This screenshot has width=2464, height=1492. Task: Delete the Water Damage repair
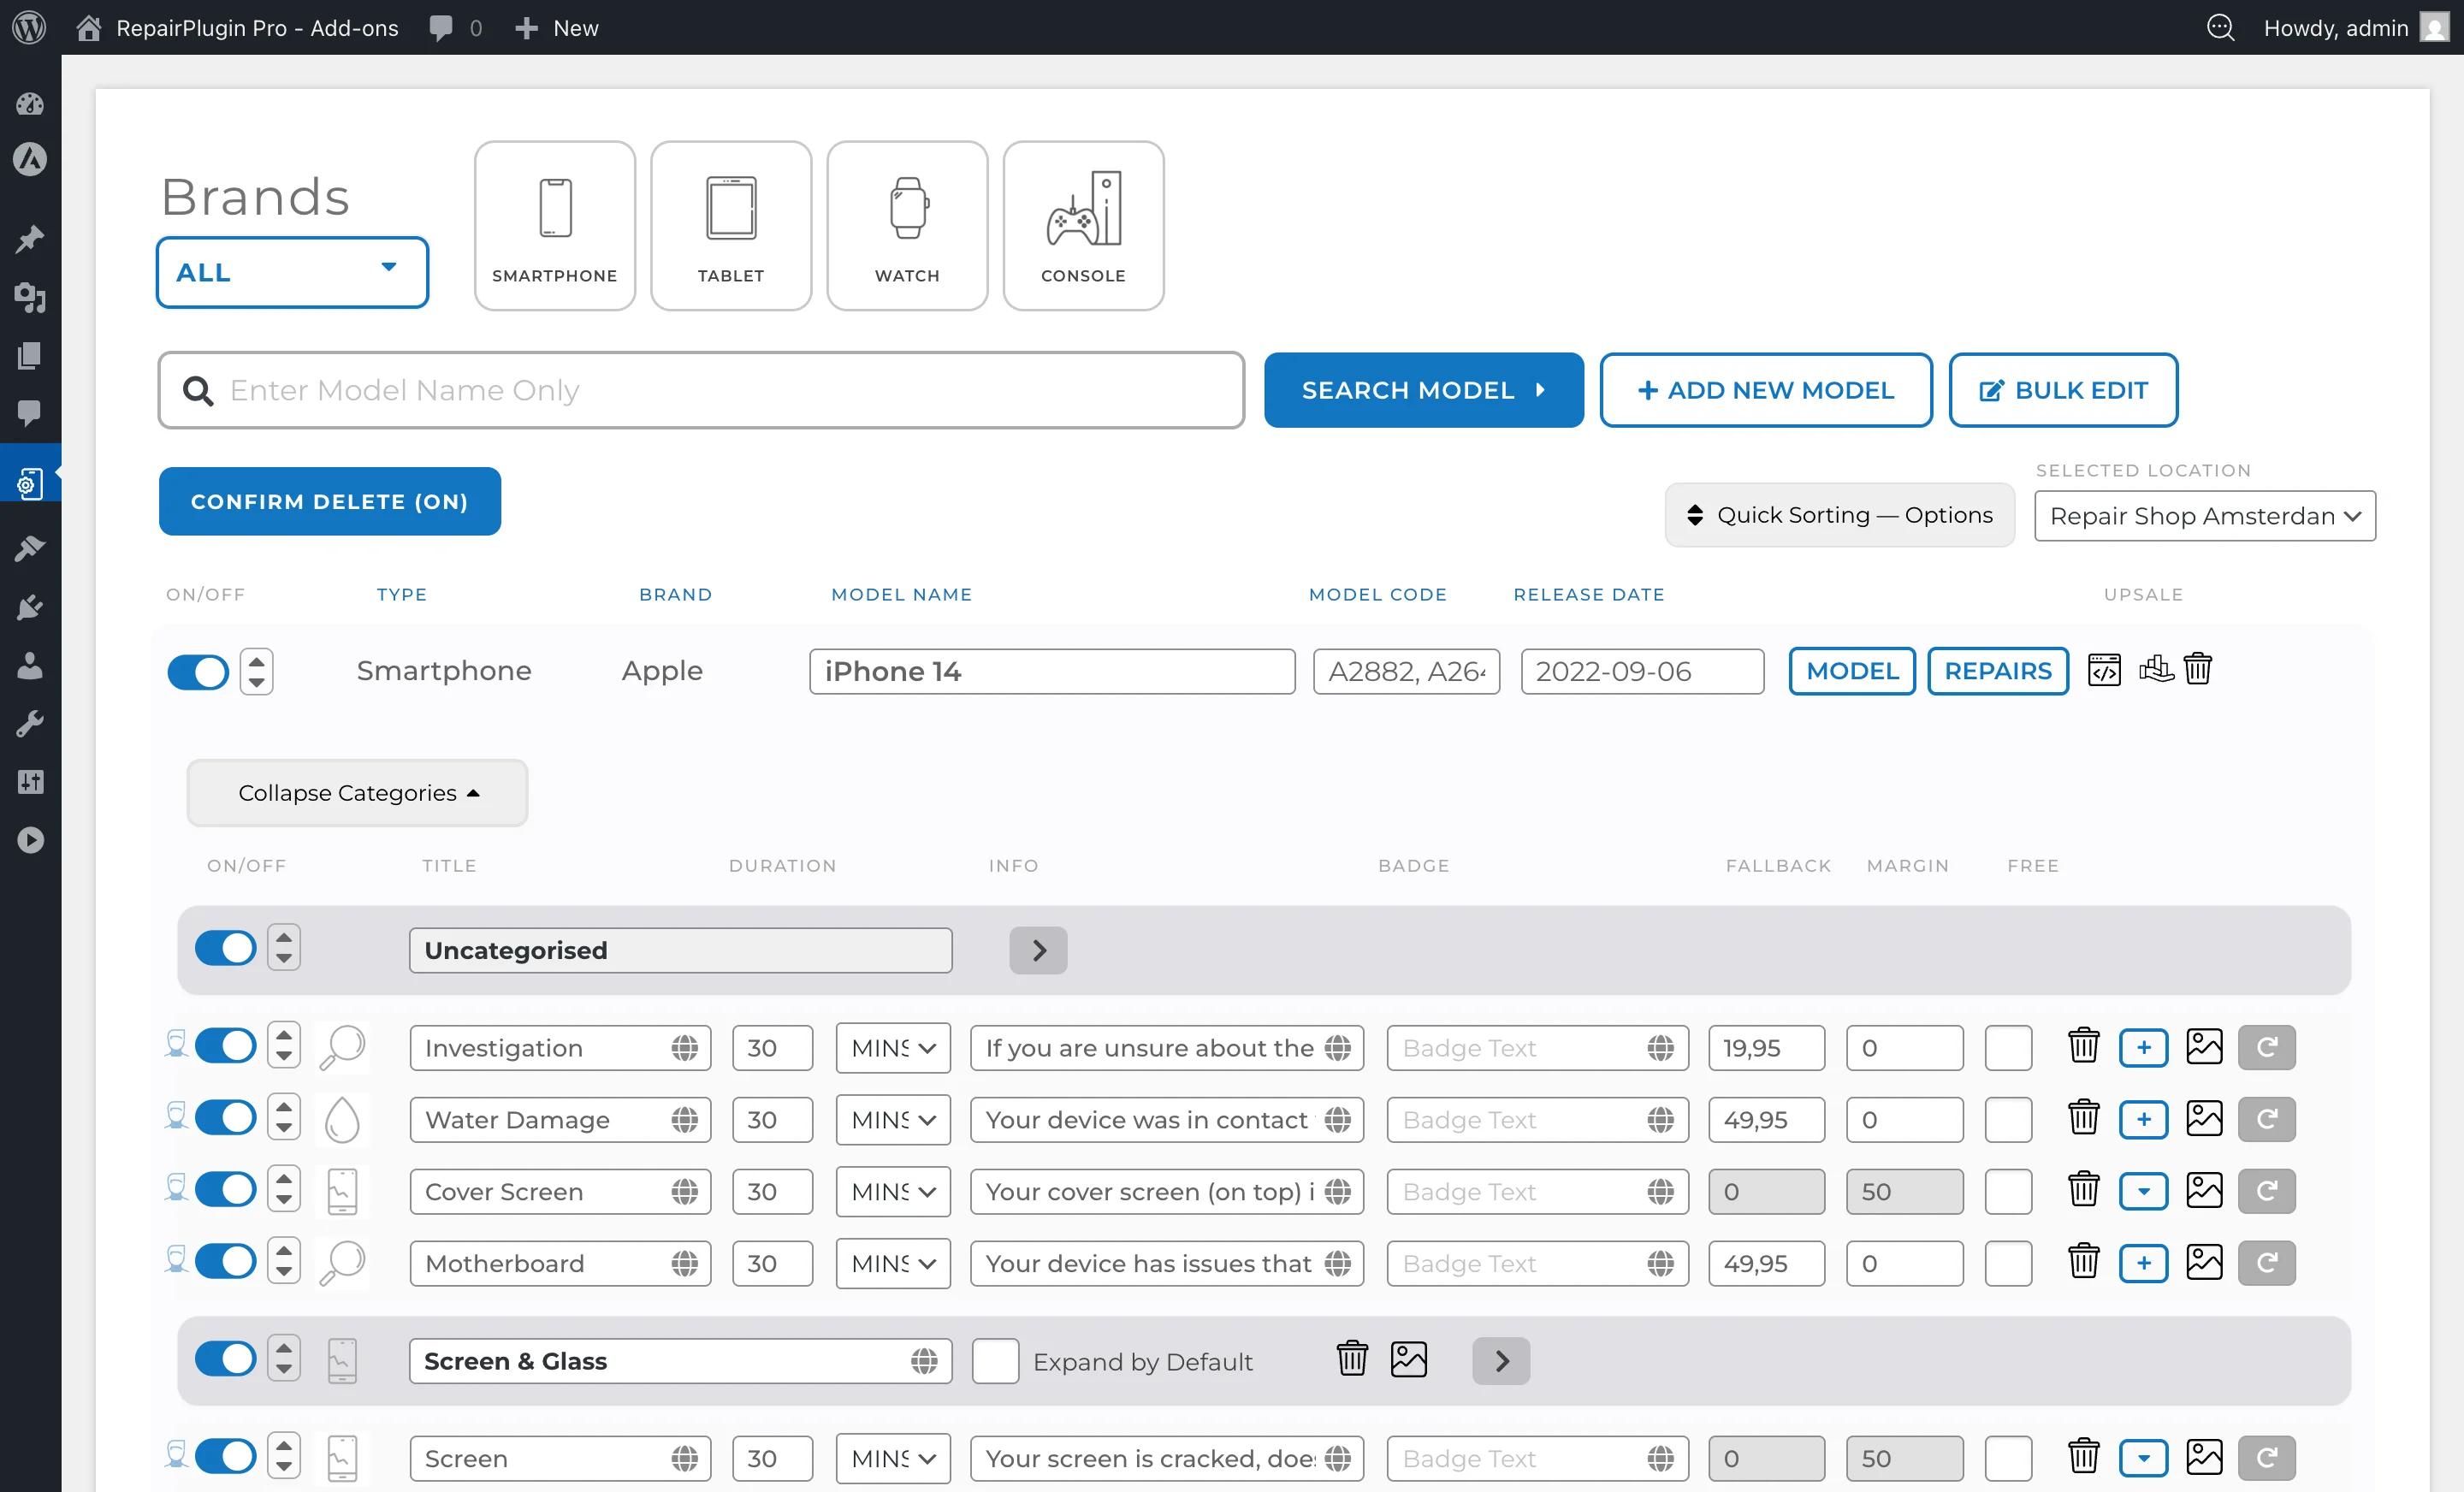(x=2083, y=1118)
